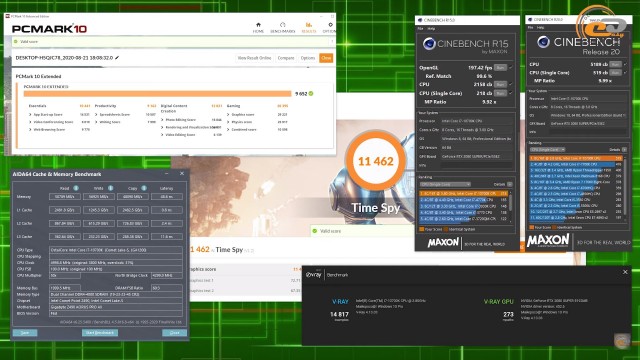The height and width of the screenshot is (360, 640).
Task: Click the Info field in Cinebench R20
Action: pyautogui.click(x=588, y=132)
